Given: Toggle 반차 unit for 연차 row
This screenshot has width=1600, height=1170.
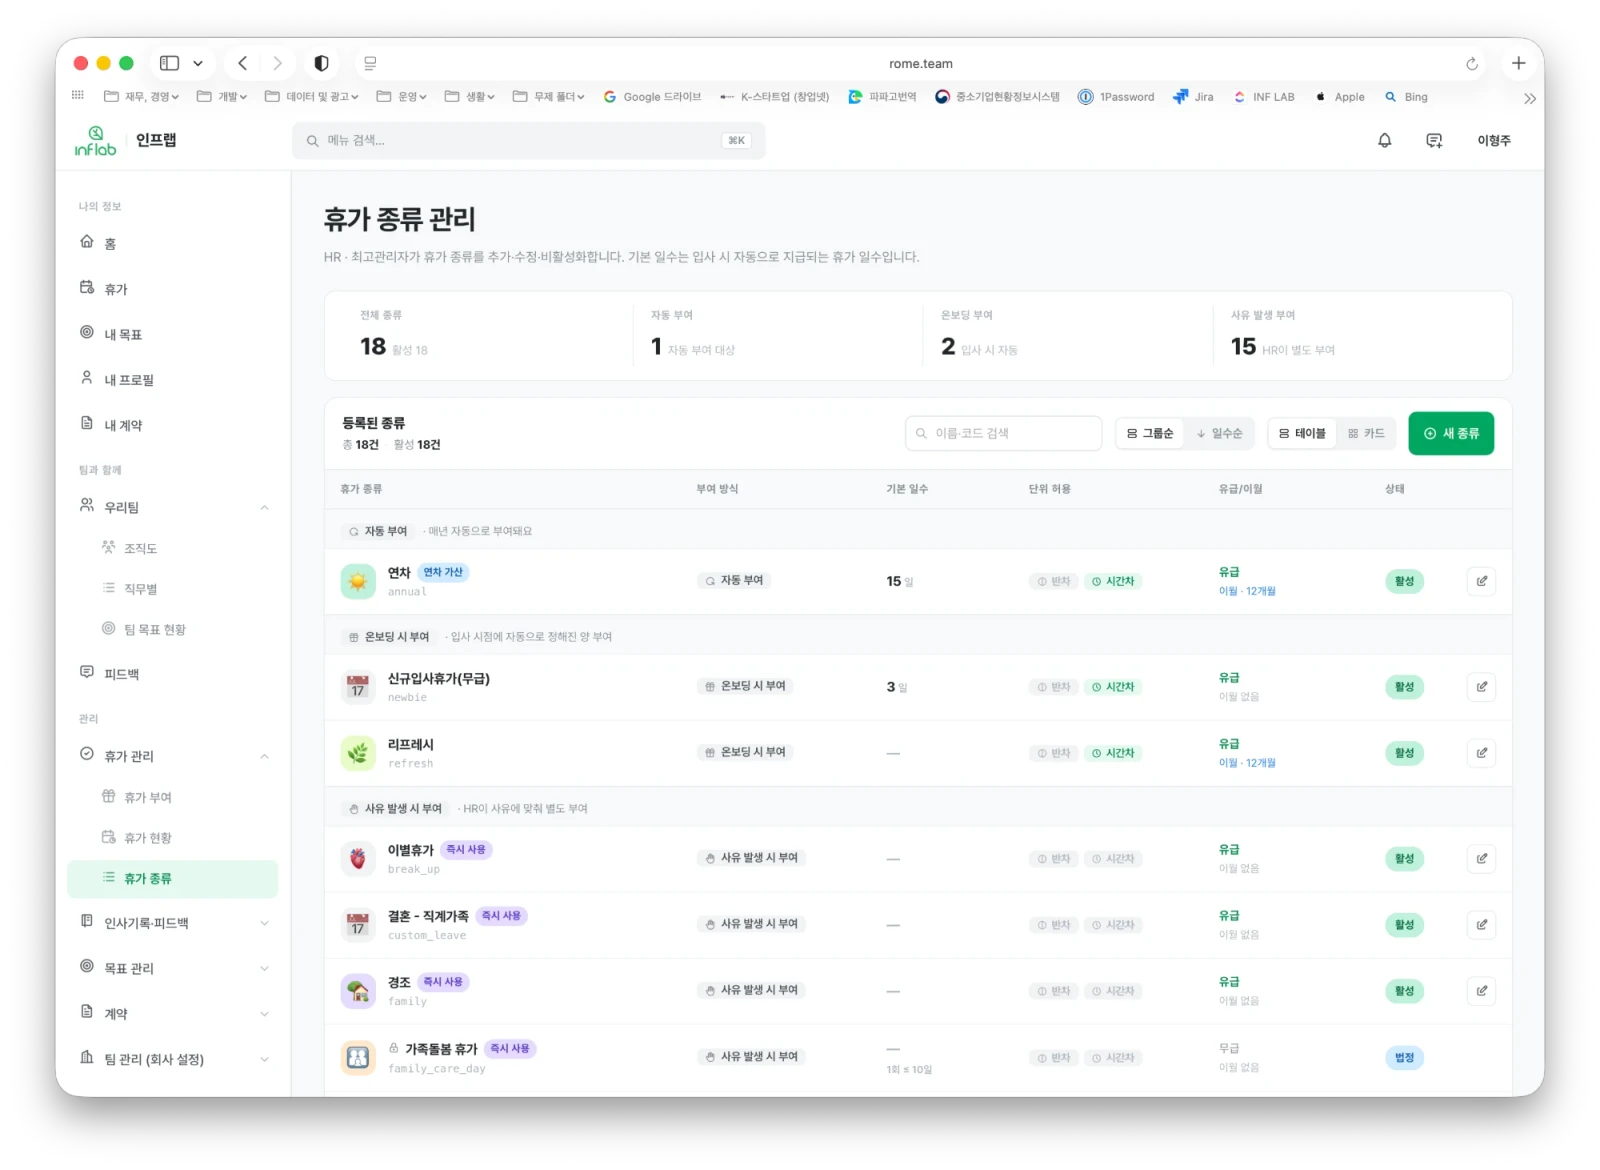Looking at the screenshot, I should click(1054, 581).
